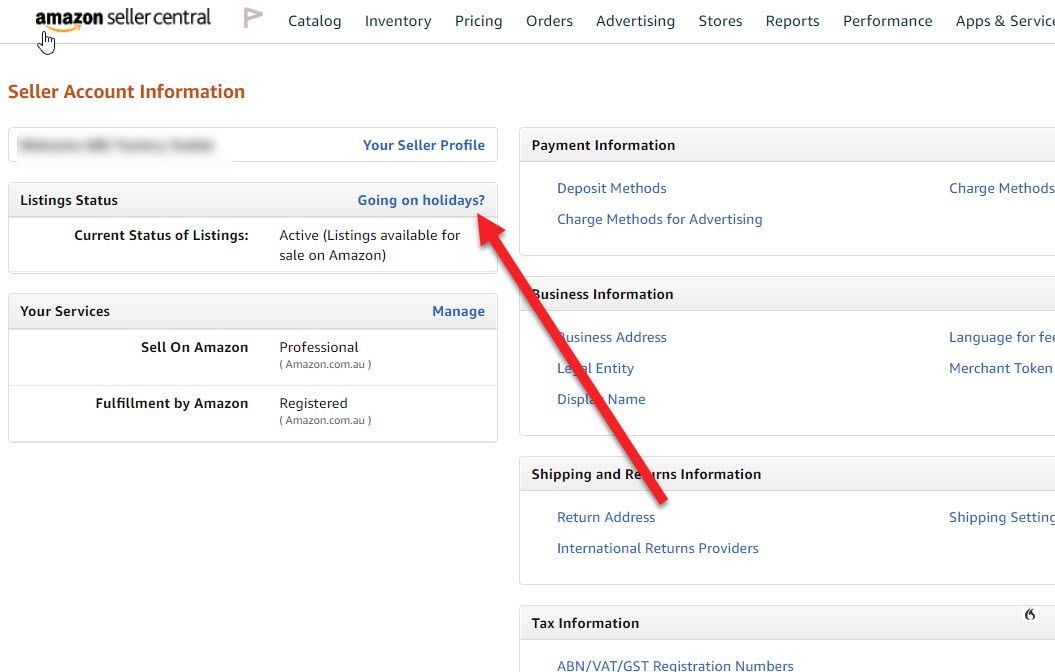This screenshot has height=672, width=1055.
Task: Open the Reports menu
Action: [792, 21]
